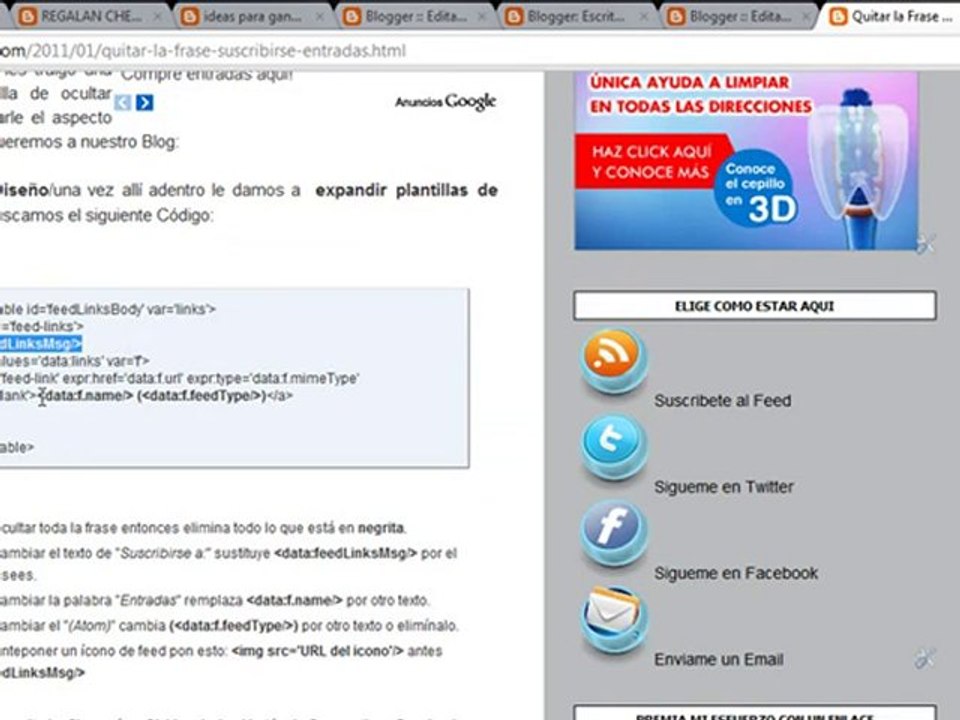Click the wrench icon beside 'Enviame un Email'
The height and width of the screenshot is (720, 960).
[x=924, y=659]
